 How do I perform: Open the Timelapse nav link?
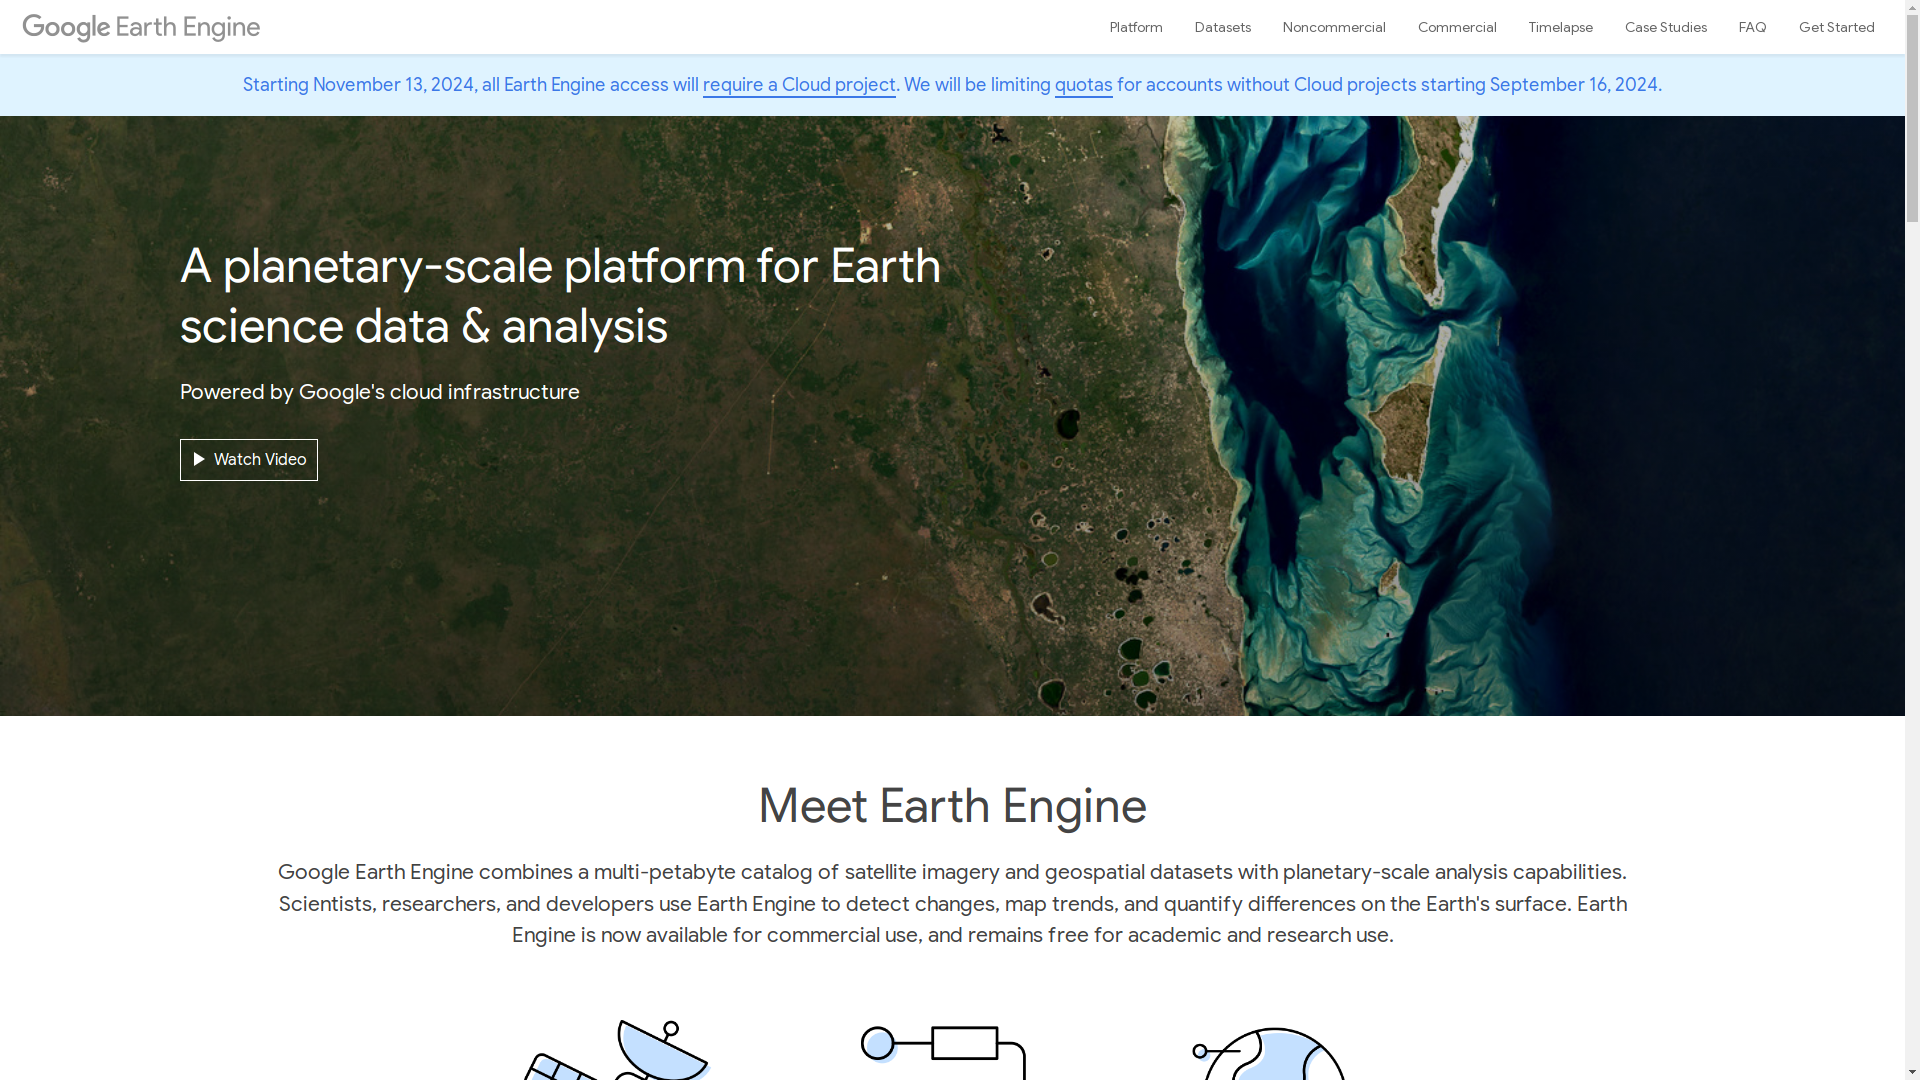(1560, 27)
